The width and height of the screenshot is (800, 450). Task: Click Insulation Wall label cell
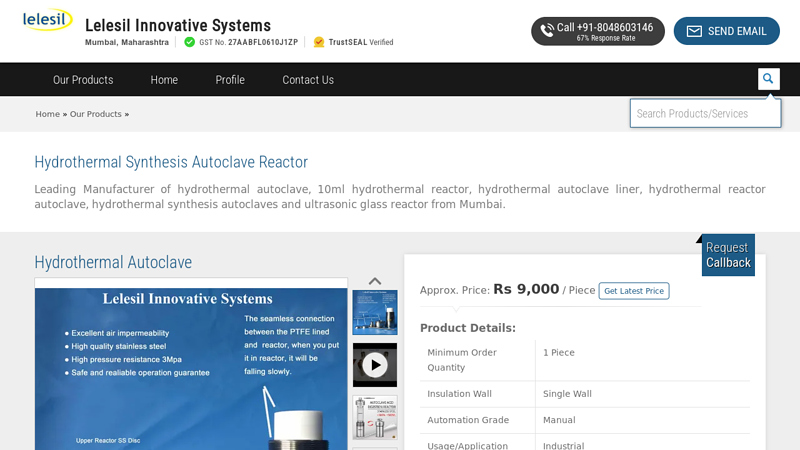(459, 394)
